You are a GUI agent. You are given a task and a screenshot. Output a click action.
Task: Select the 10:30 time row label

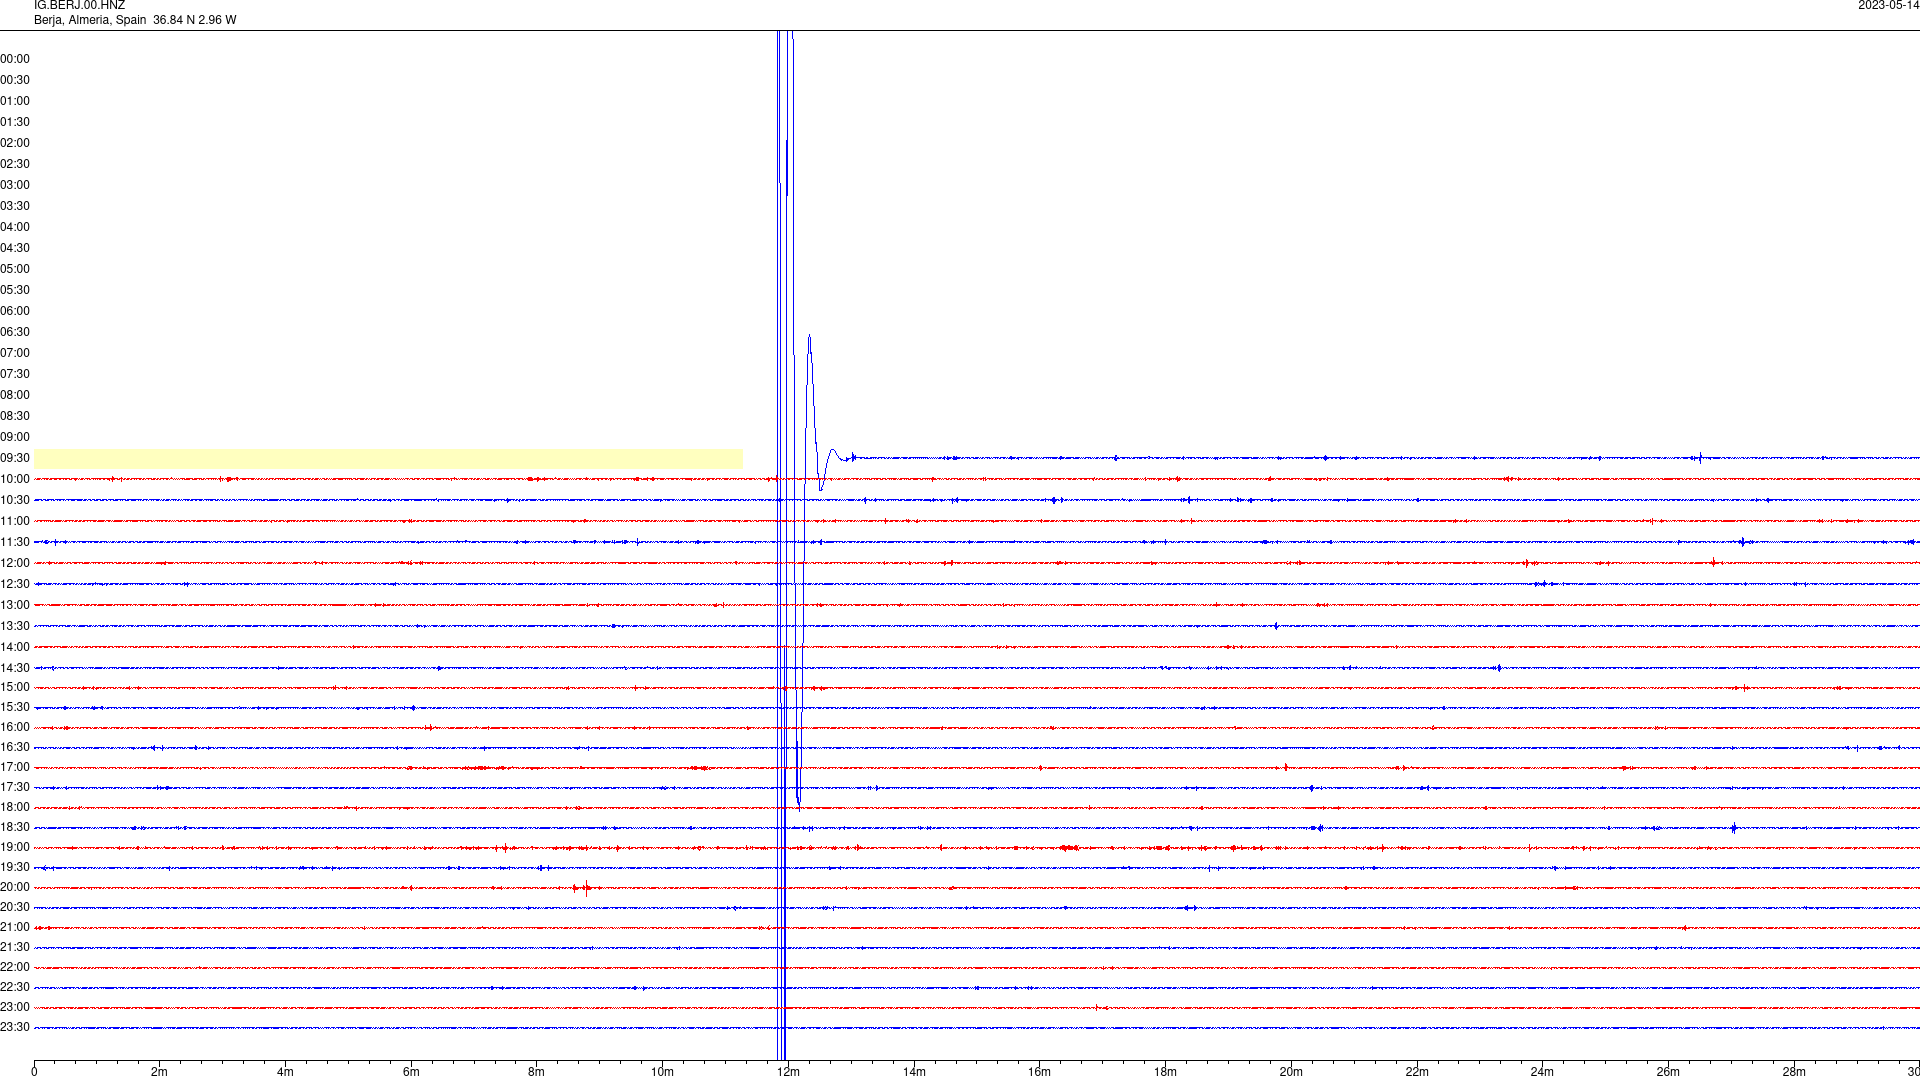click(x=15, y=500)
